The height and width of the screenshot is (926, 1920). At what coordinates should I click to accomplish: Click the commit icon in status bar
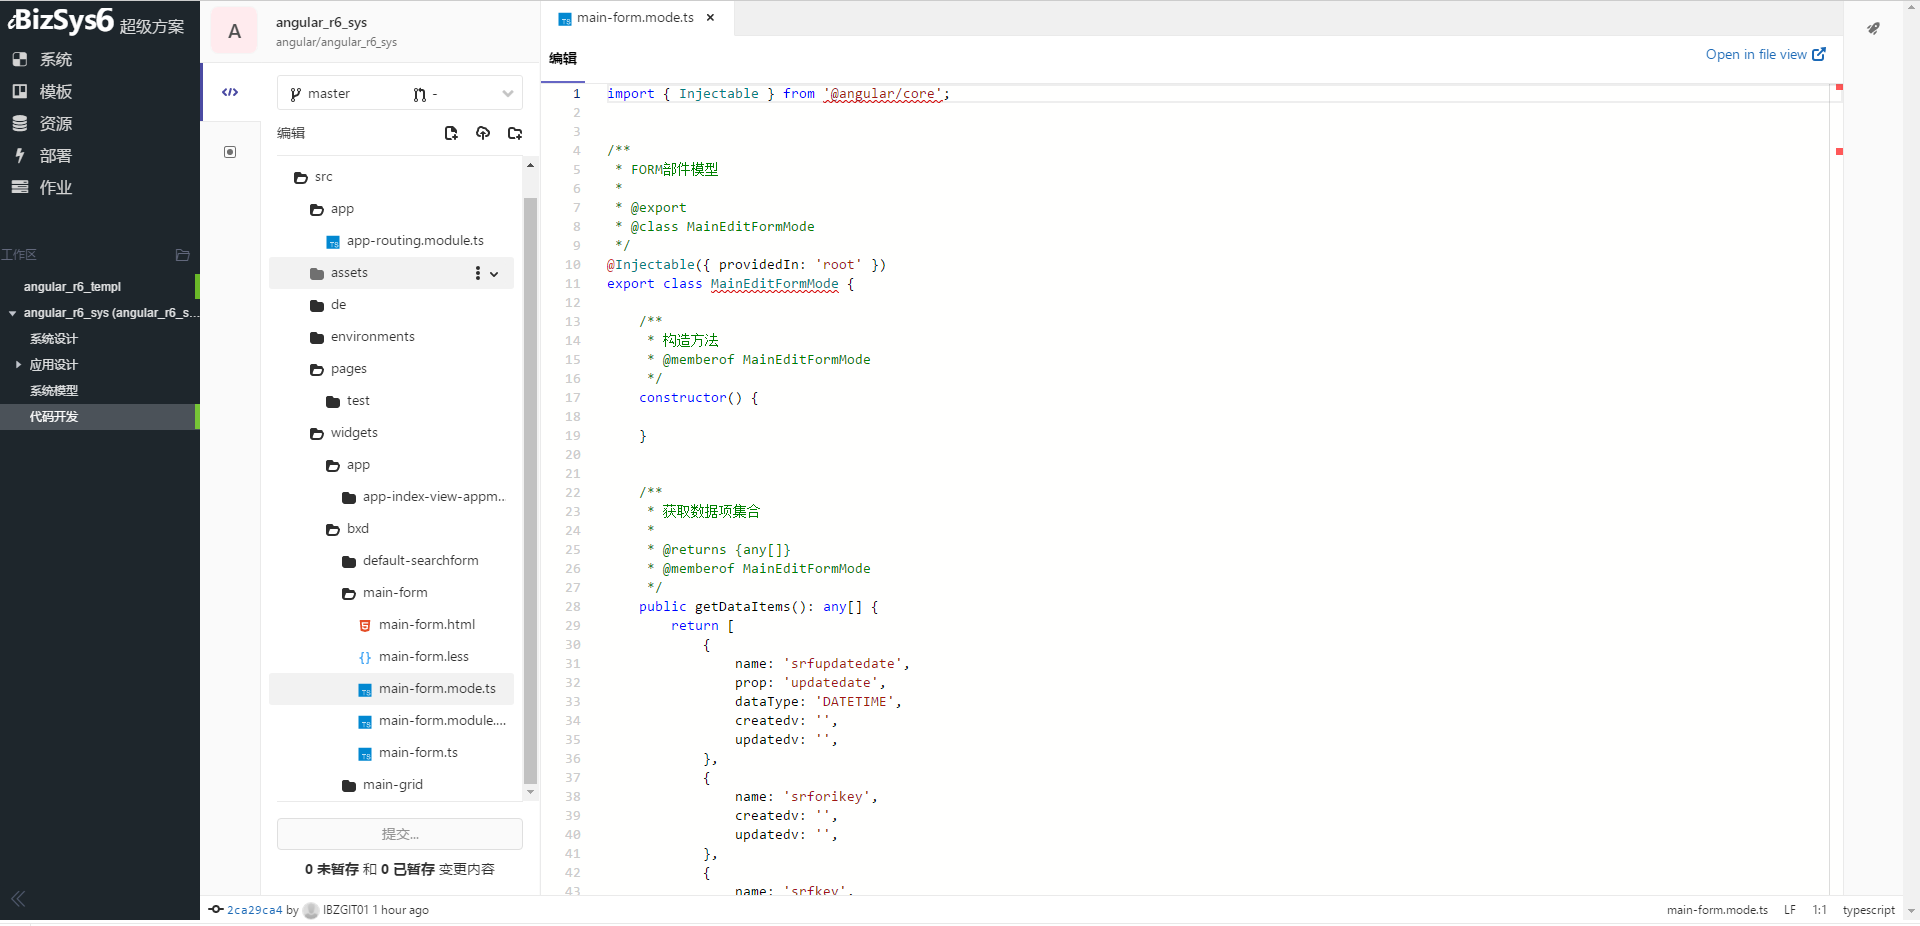coord(216,909)
